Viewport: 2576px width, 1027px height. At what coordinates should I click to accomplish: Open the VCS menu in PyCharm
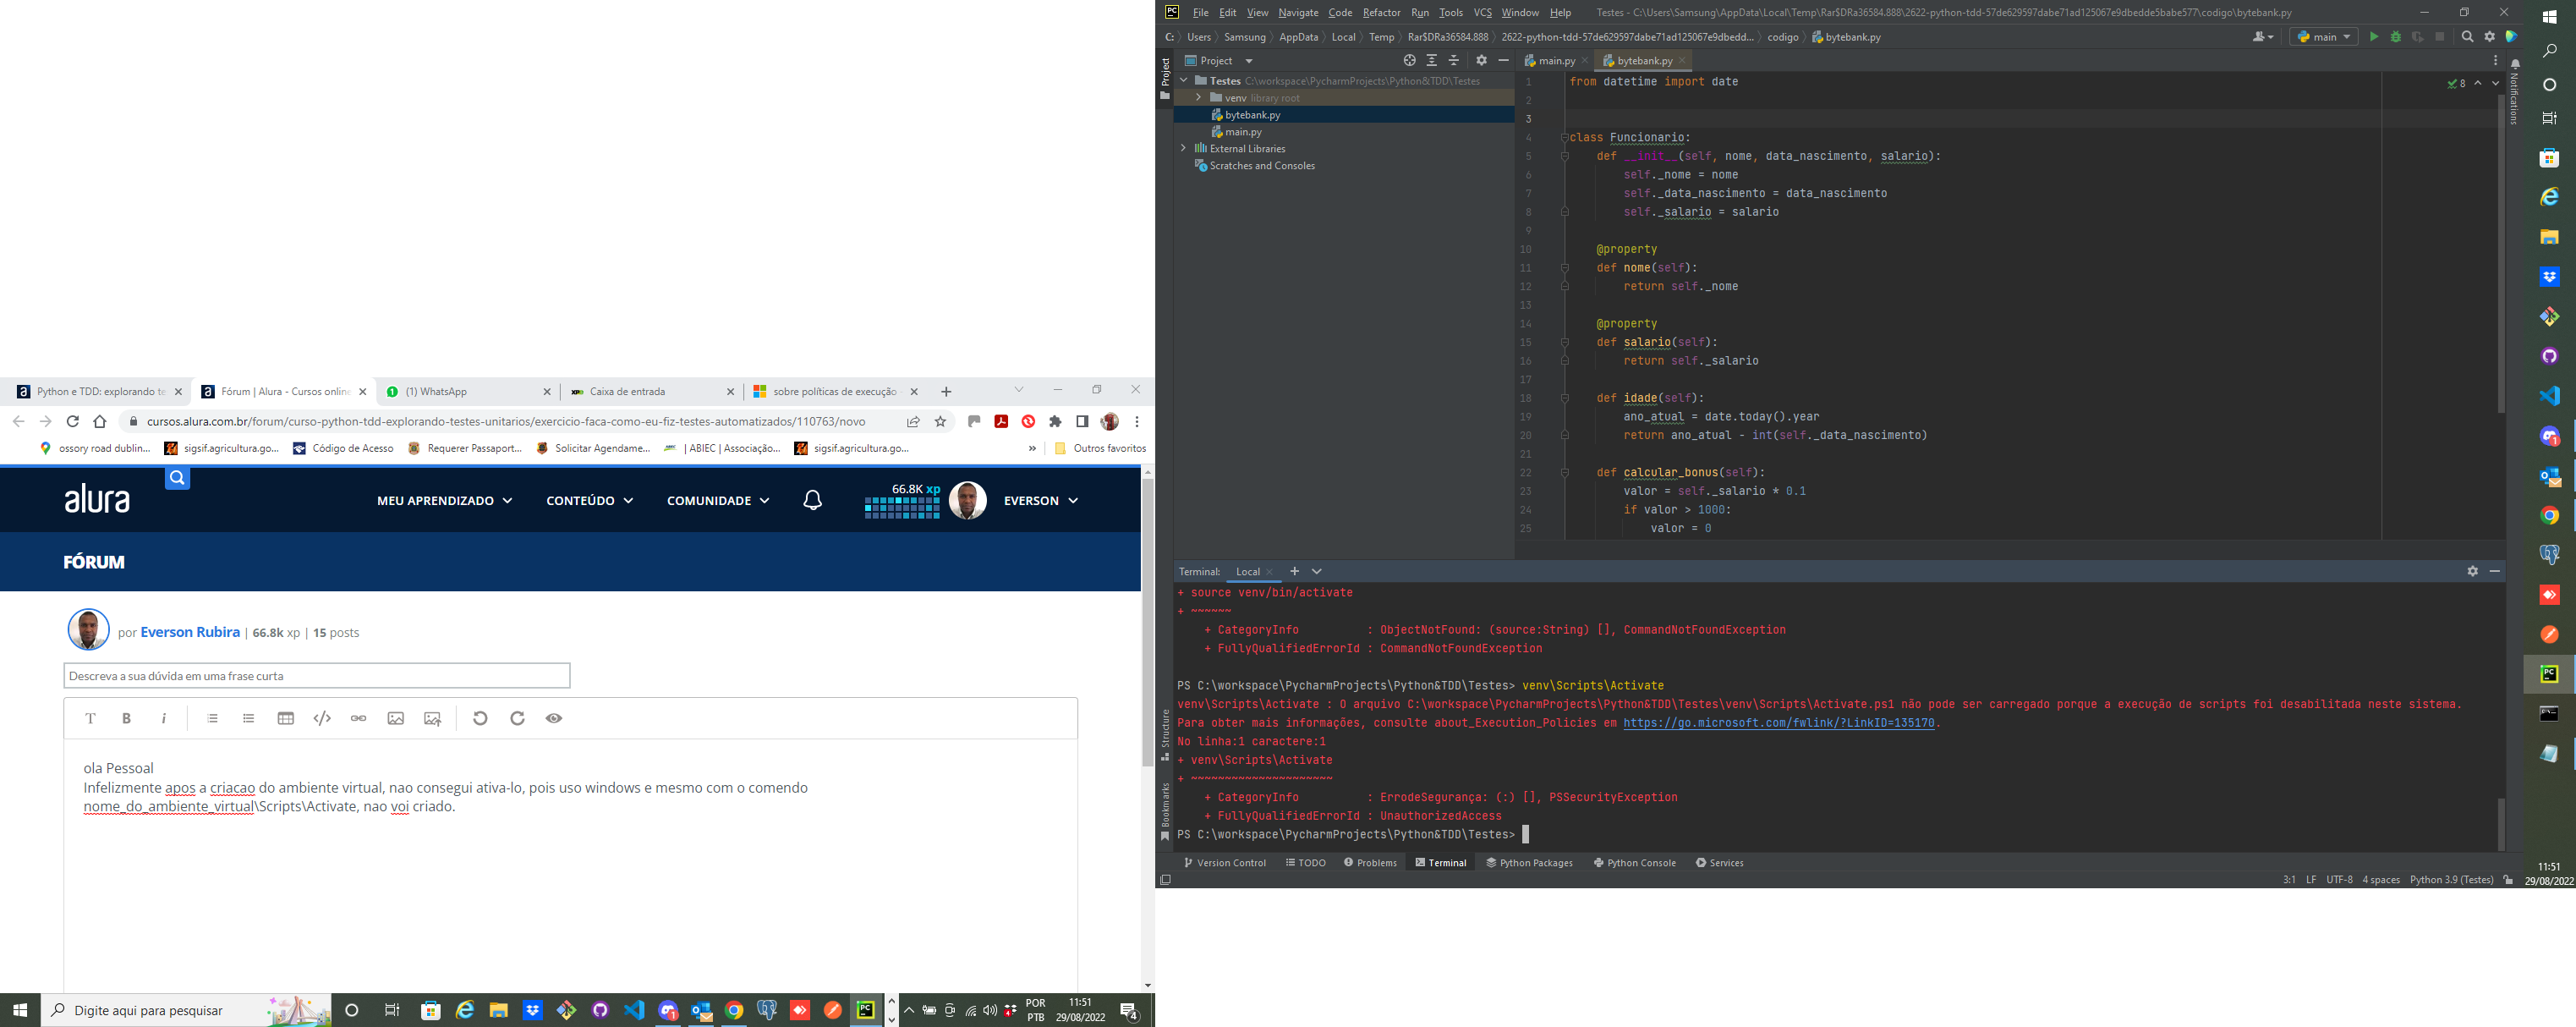pos(1482,12)
